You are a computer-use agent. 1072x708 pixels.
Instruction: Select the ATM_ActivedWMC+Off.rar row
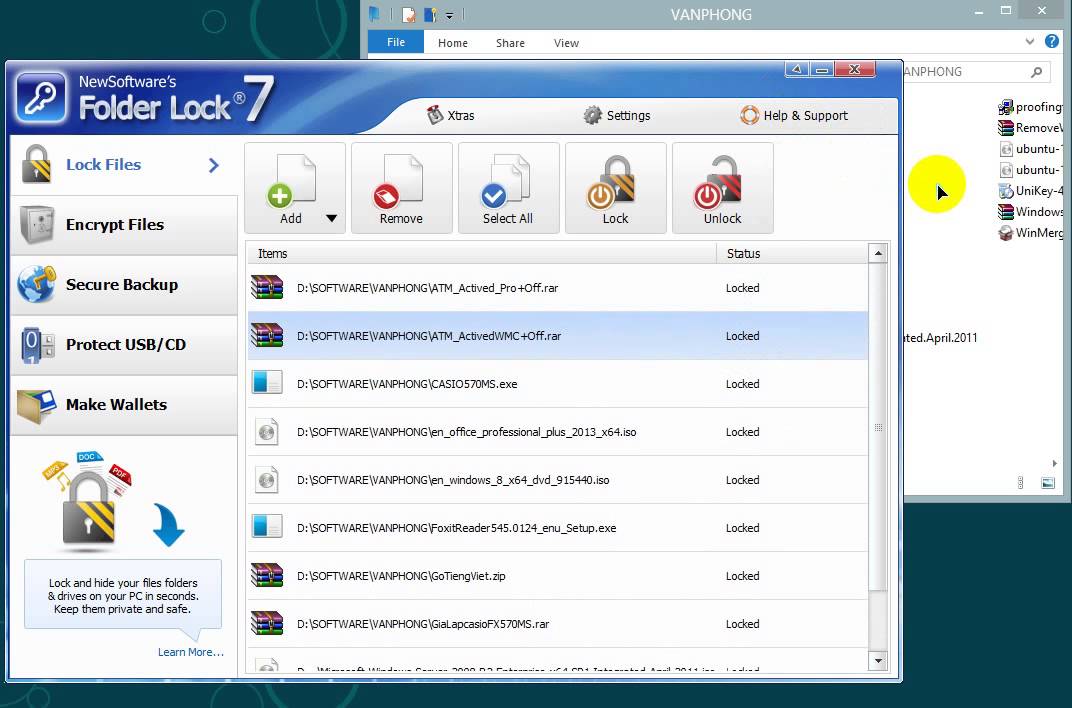pos(558,336)
